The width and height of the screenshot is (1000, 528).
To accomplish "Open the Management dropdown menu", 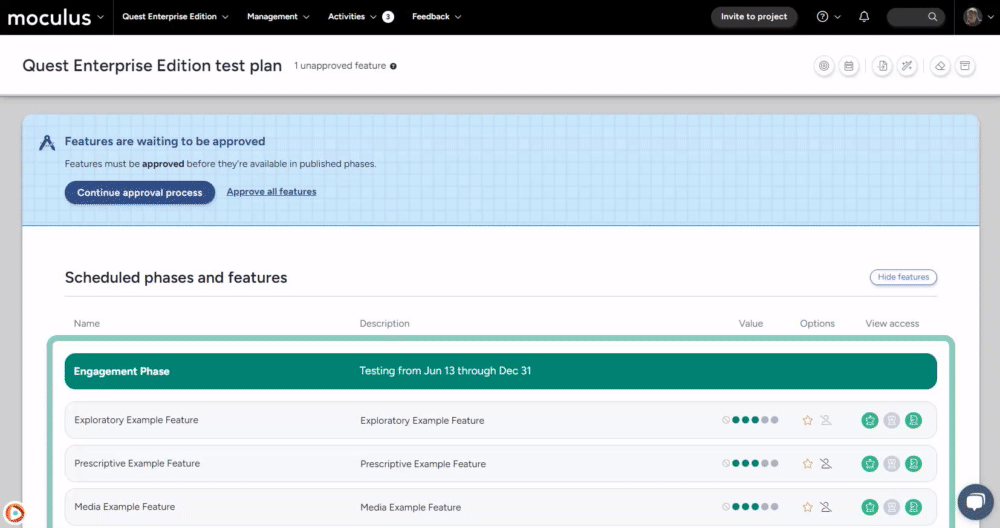I will 278,17.
